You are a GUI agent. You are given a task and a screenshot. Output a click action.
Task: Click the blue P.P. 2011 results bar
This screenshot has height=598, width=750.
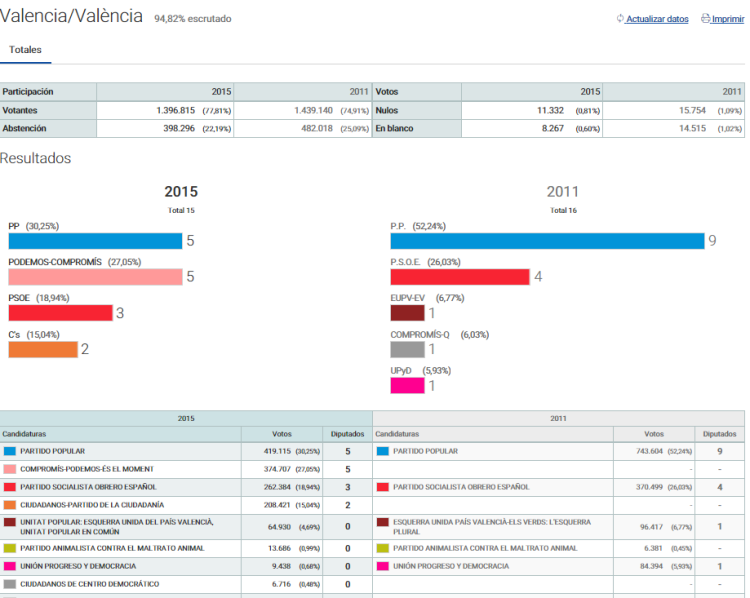pyautogui.click(x=547, y=241)
